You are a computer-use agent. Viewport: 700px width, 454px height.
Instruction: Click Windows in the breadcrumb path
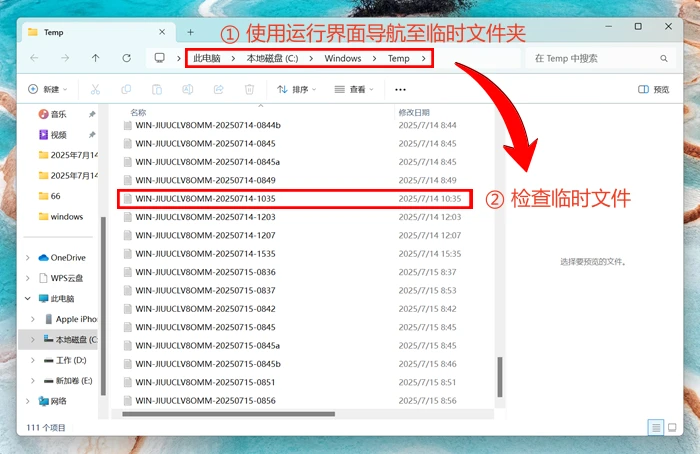coord(343,58)
